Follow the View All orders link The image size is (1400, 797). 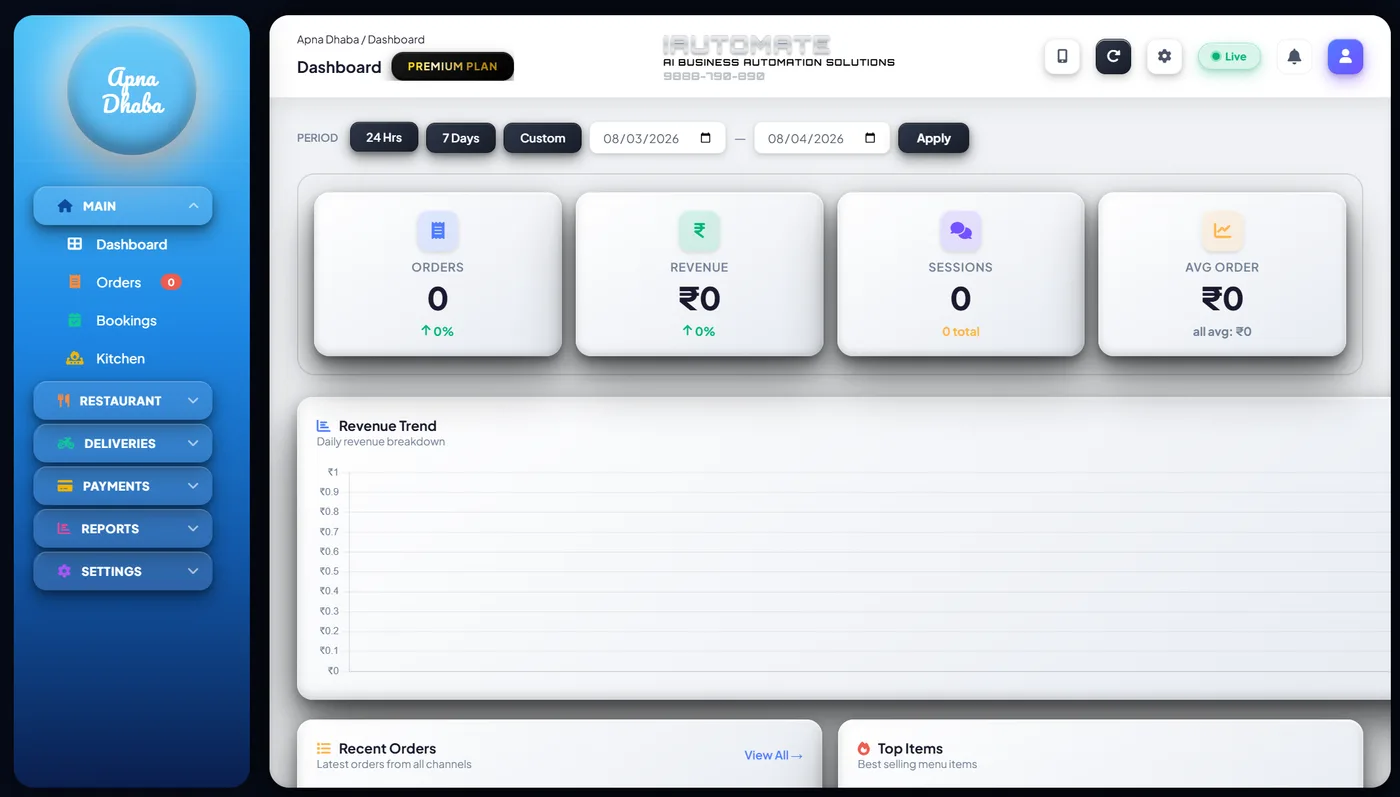[773, 755]
